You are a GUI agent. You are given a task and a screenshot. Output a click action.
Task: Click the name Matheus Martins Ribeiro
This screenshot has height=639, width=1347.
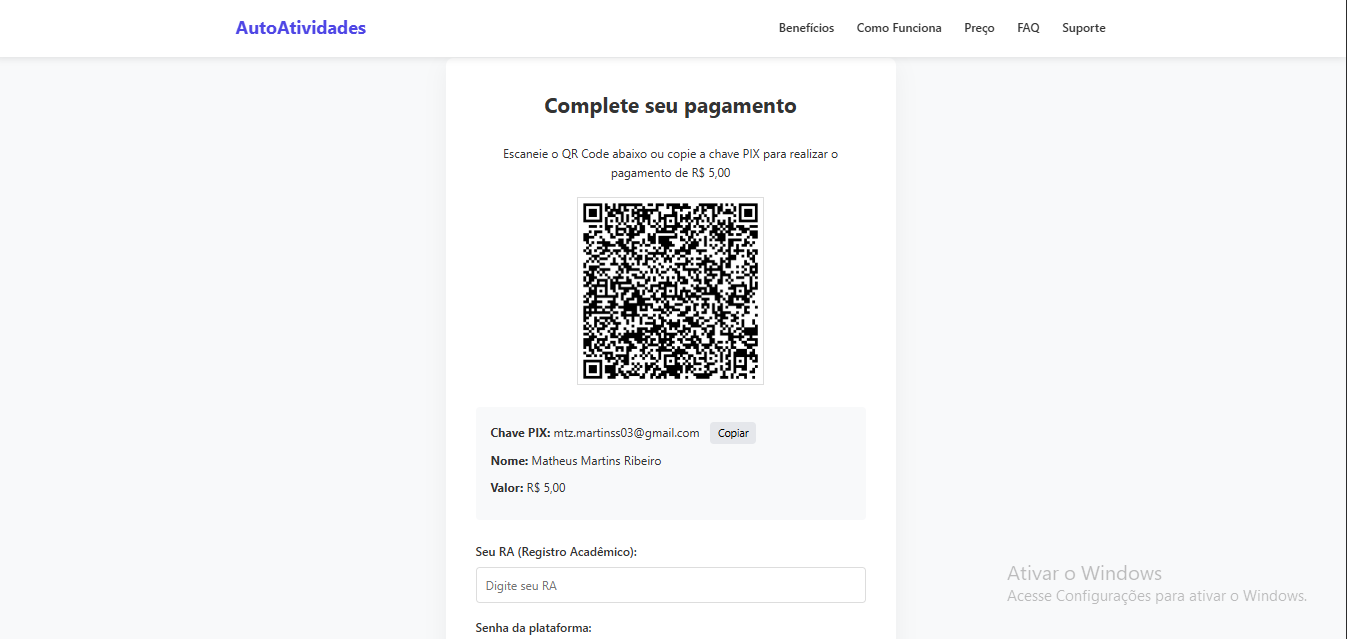pos(596,461)
